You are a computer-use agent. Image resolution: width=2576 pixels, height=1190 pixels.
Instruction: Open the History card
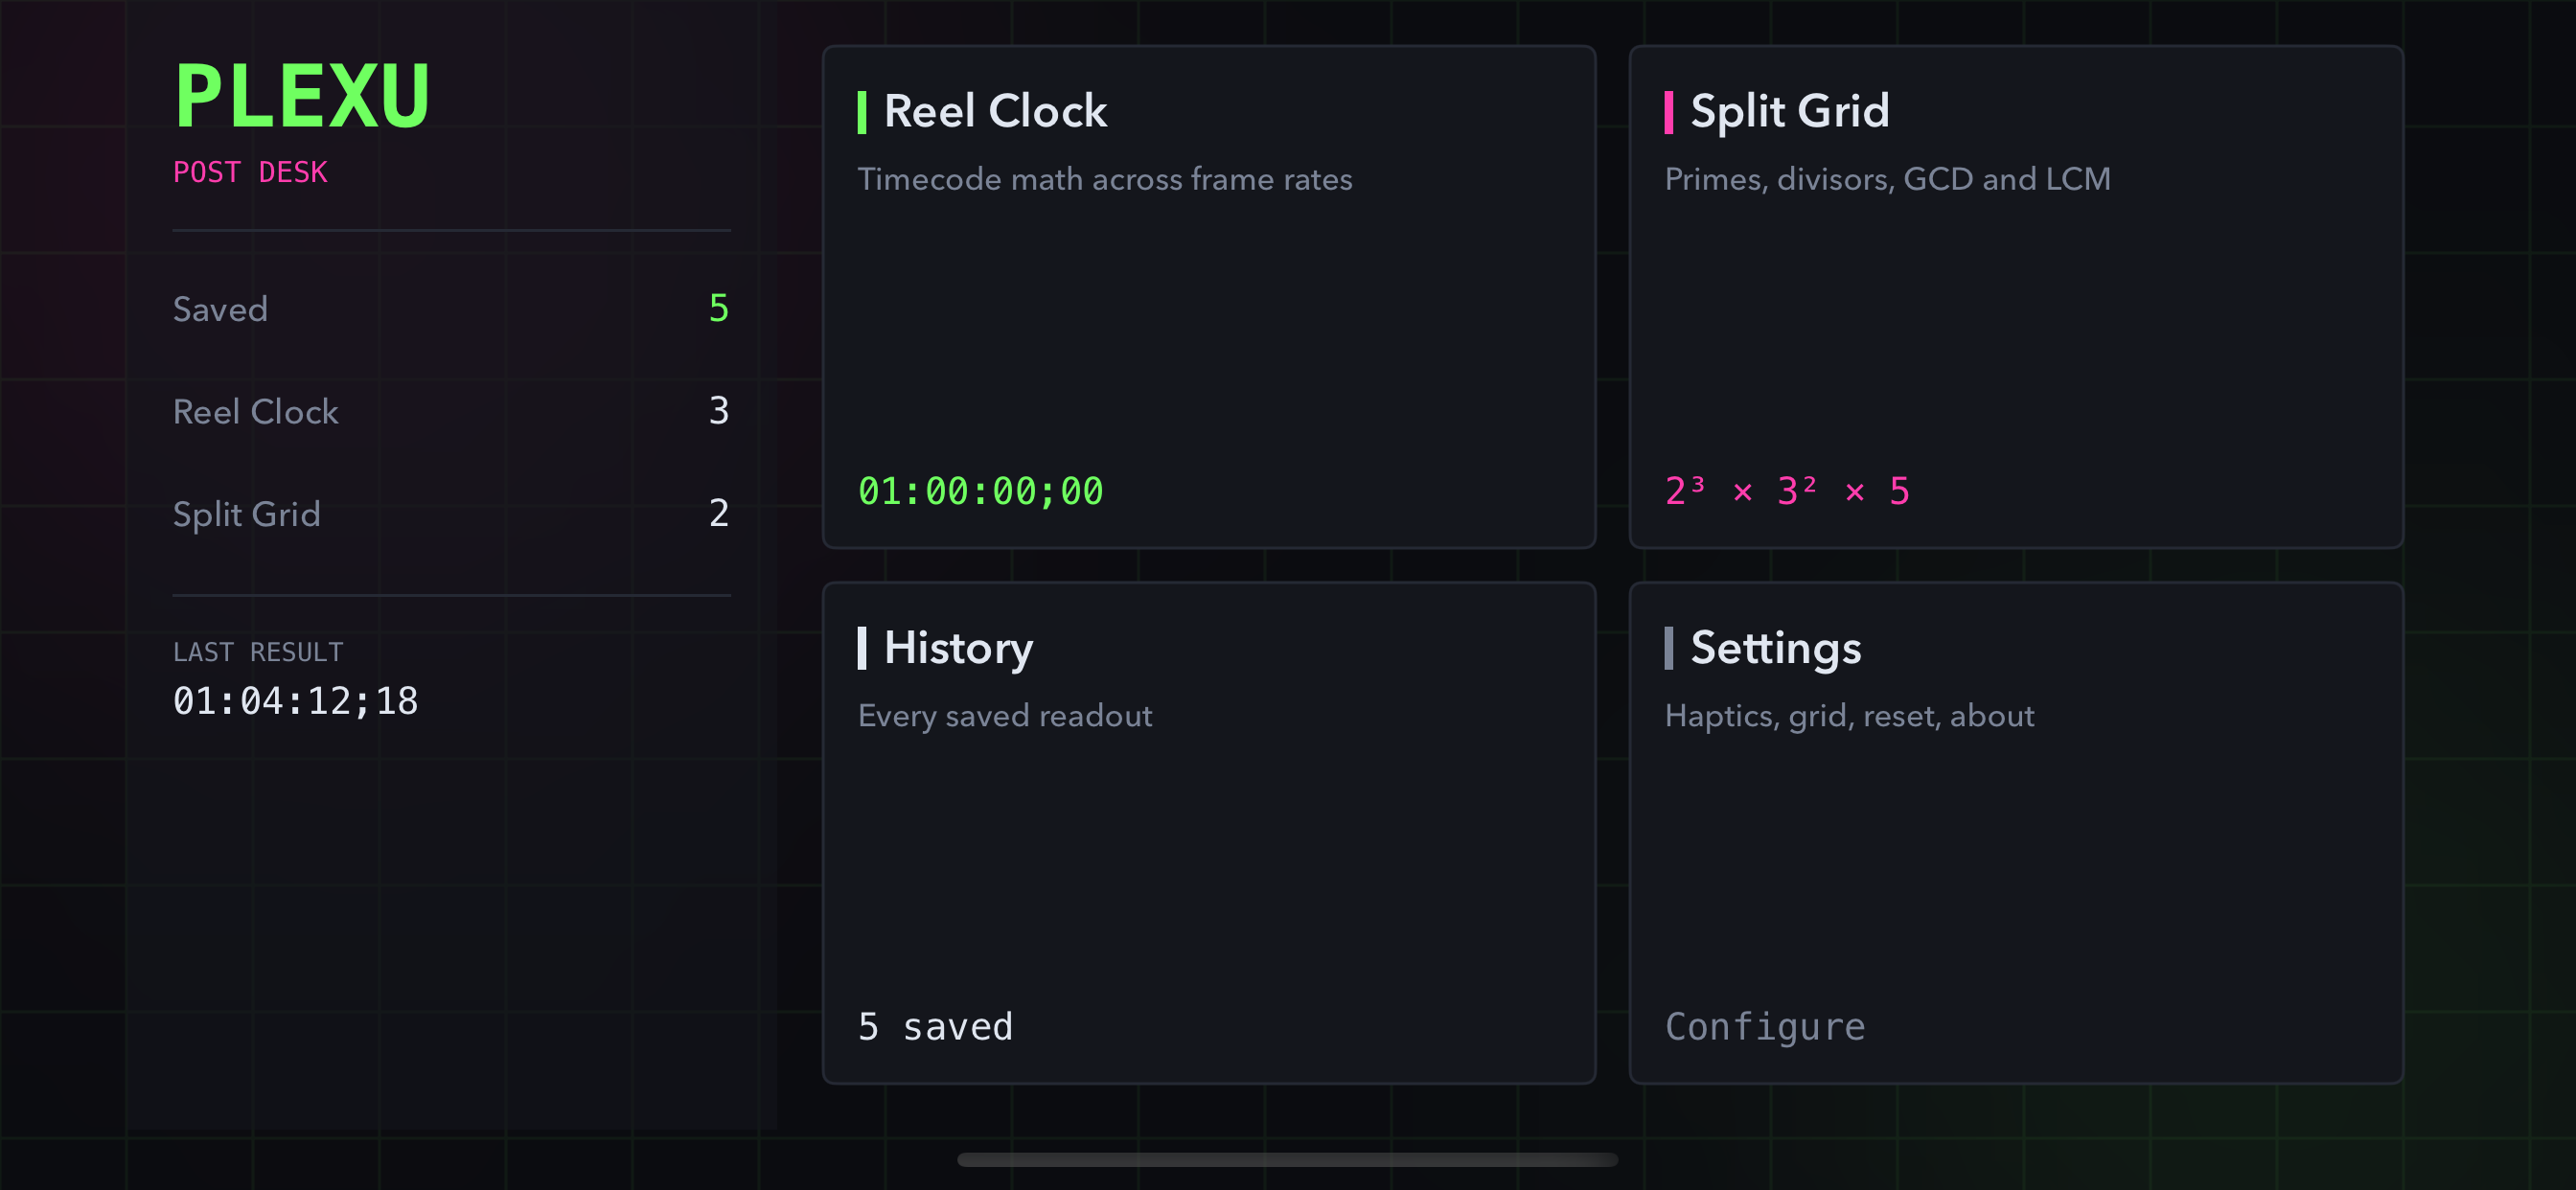tap(1208, 833)
